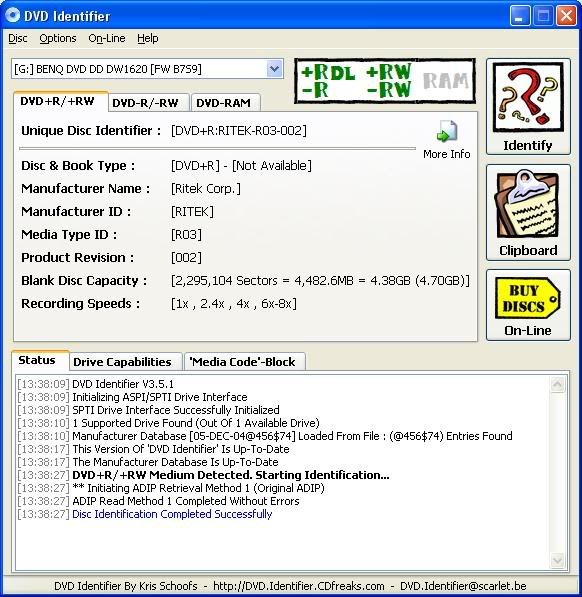Image resolution: width=582 pixels, height=597 pixels.
Task: Select log line 'Initiating ADIP Retrieval Method 1'
Action: (198, 488)
